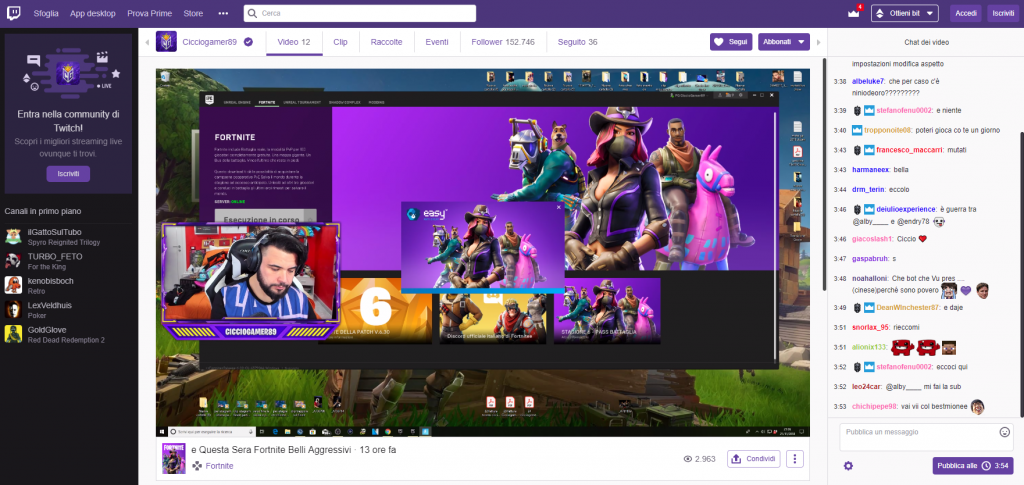Click chat username albeluke7
The image size is (1024, 485).
(868, 82)
